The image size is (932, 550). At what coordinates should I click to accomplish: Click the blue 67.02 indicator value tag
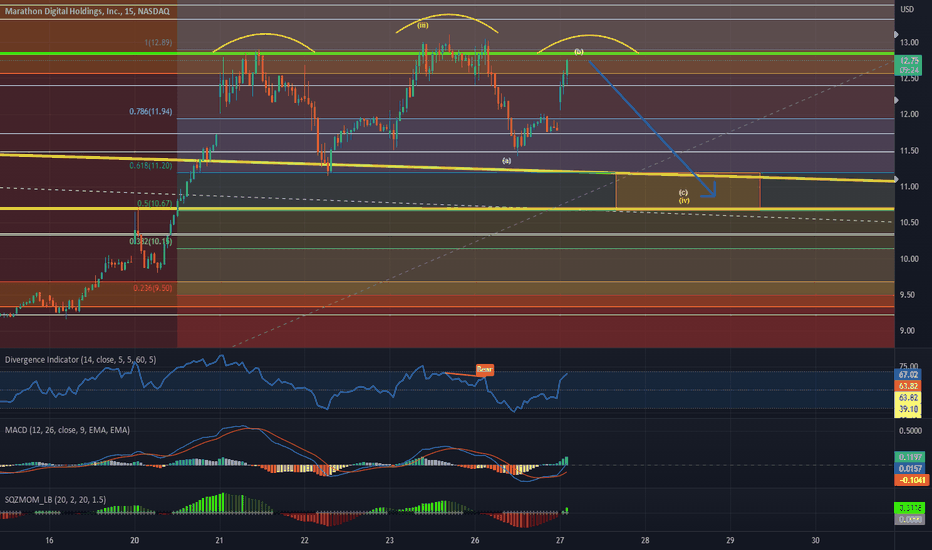click(x=908, y=375)
